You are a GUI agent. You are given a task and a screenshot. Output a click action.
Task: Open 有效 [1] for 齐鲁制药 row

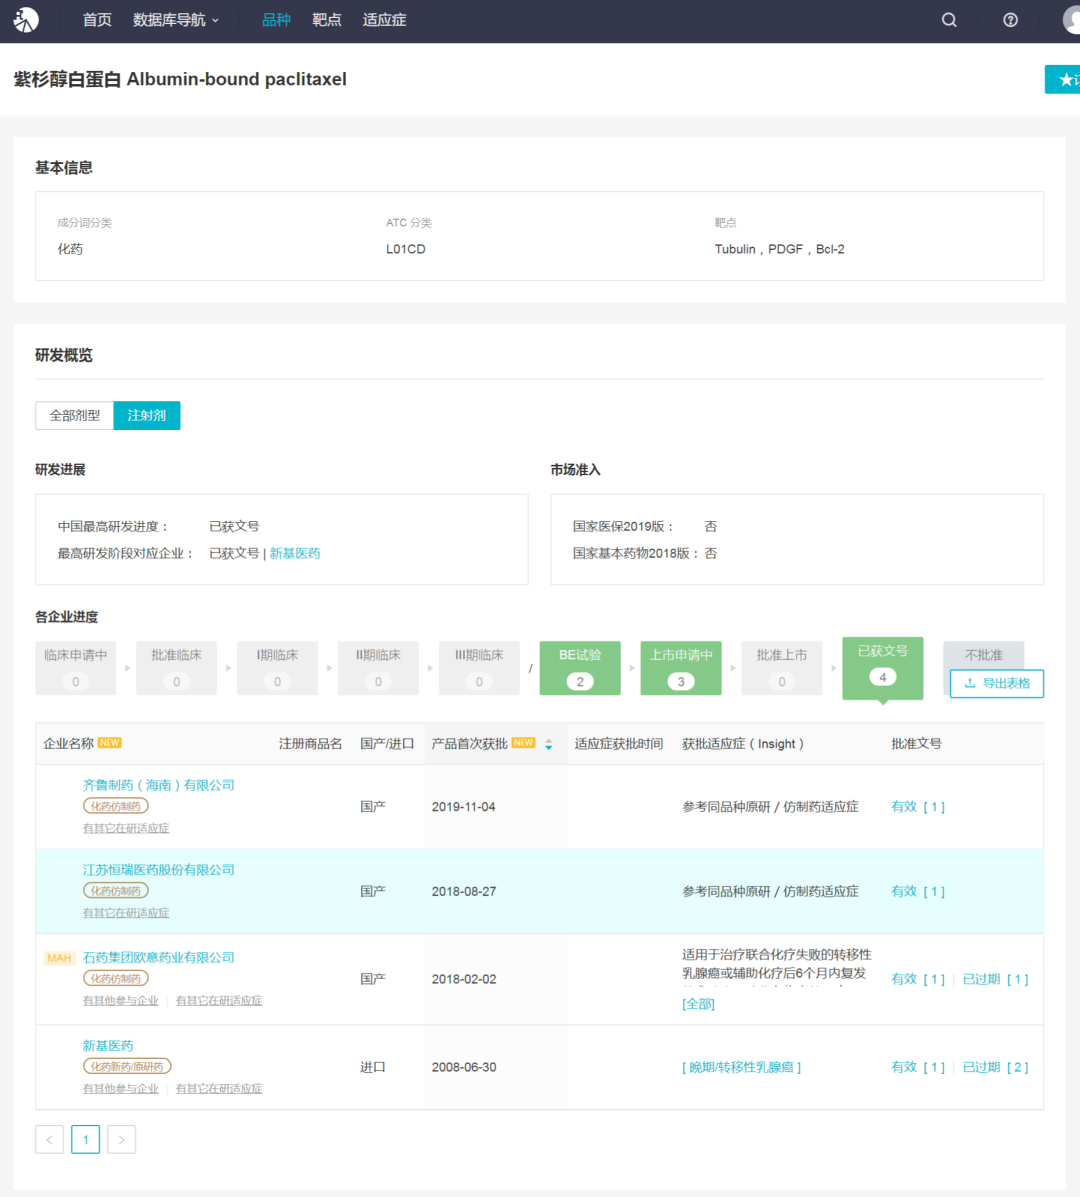point(918,807)
